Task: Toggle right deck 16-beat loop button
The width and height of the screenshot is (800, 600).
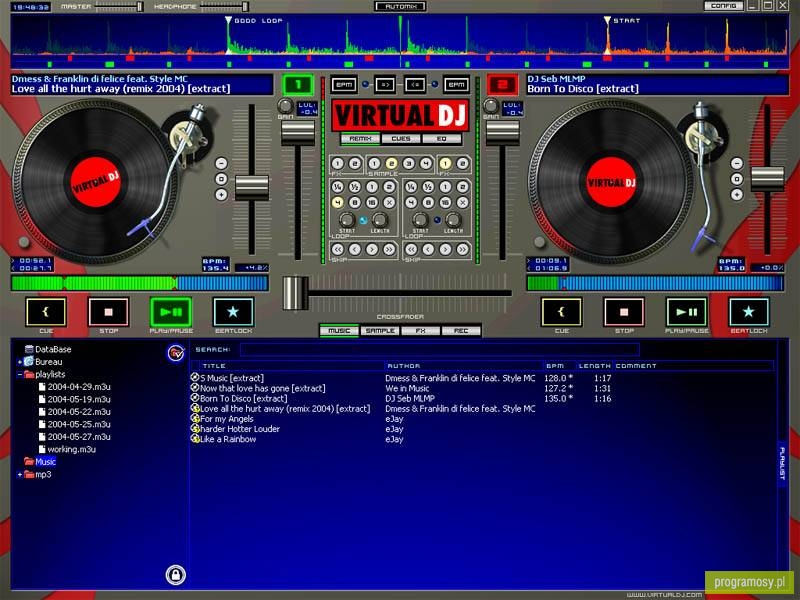Action: pos(445,203)
